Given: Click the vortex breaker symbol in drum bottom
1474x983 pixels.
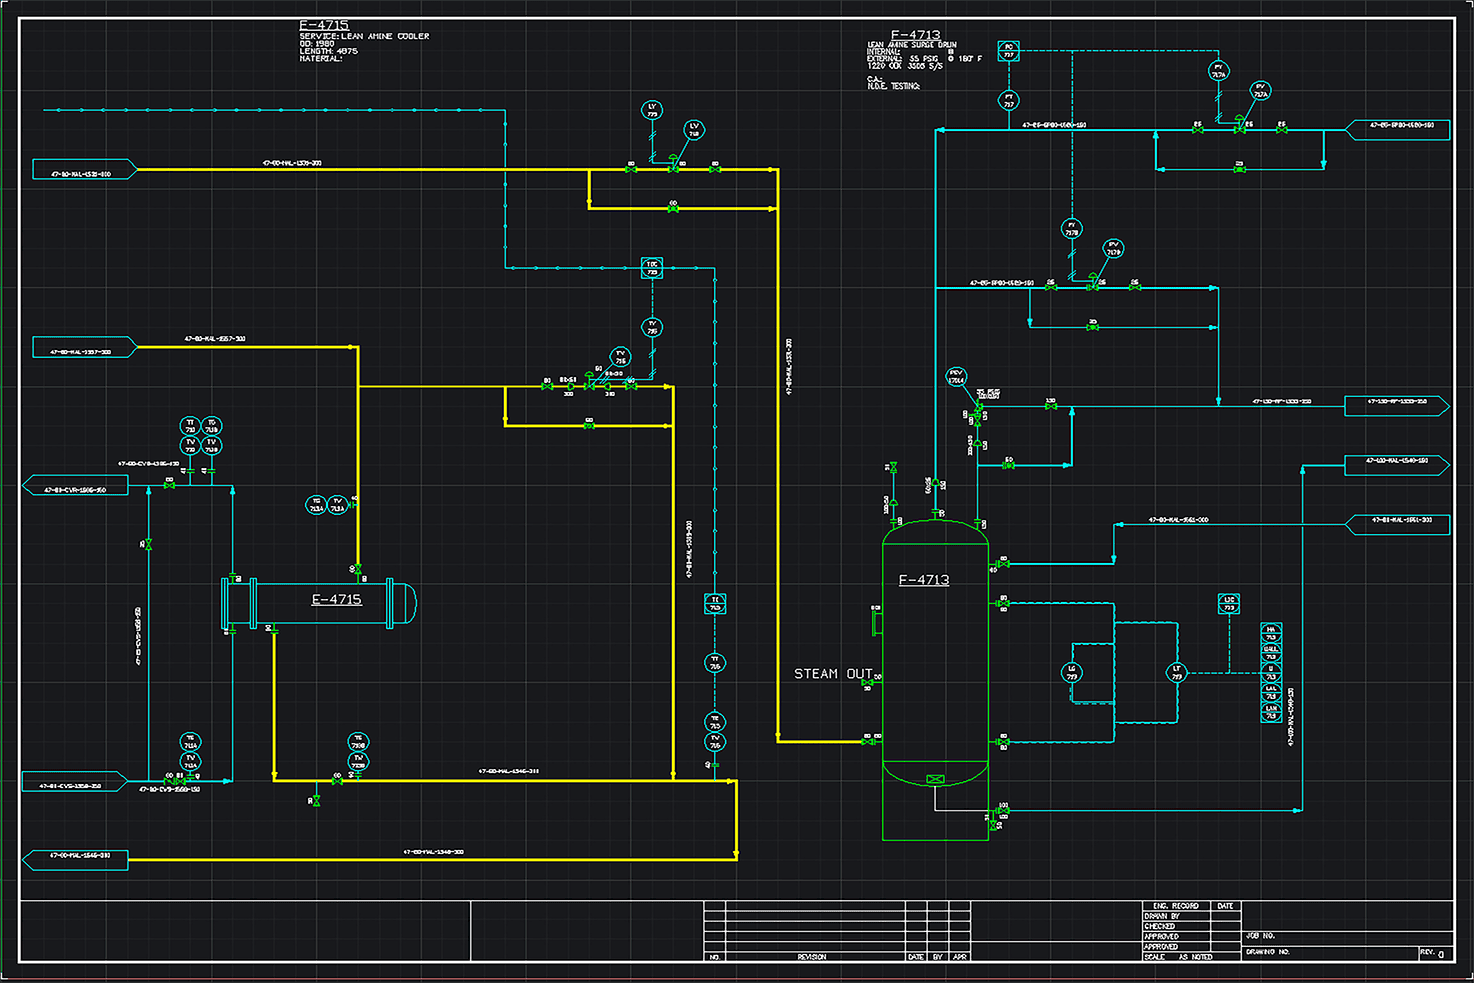Looking at the screenshot, I should (935, 779).
